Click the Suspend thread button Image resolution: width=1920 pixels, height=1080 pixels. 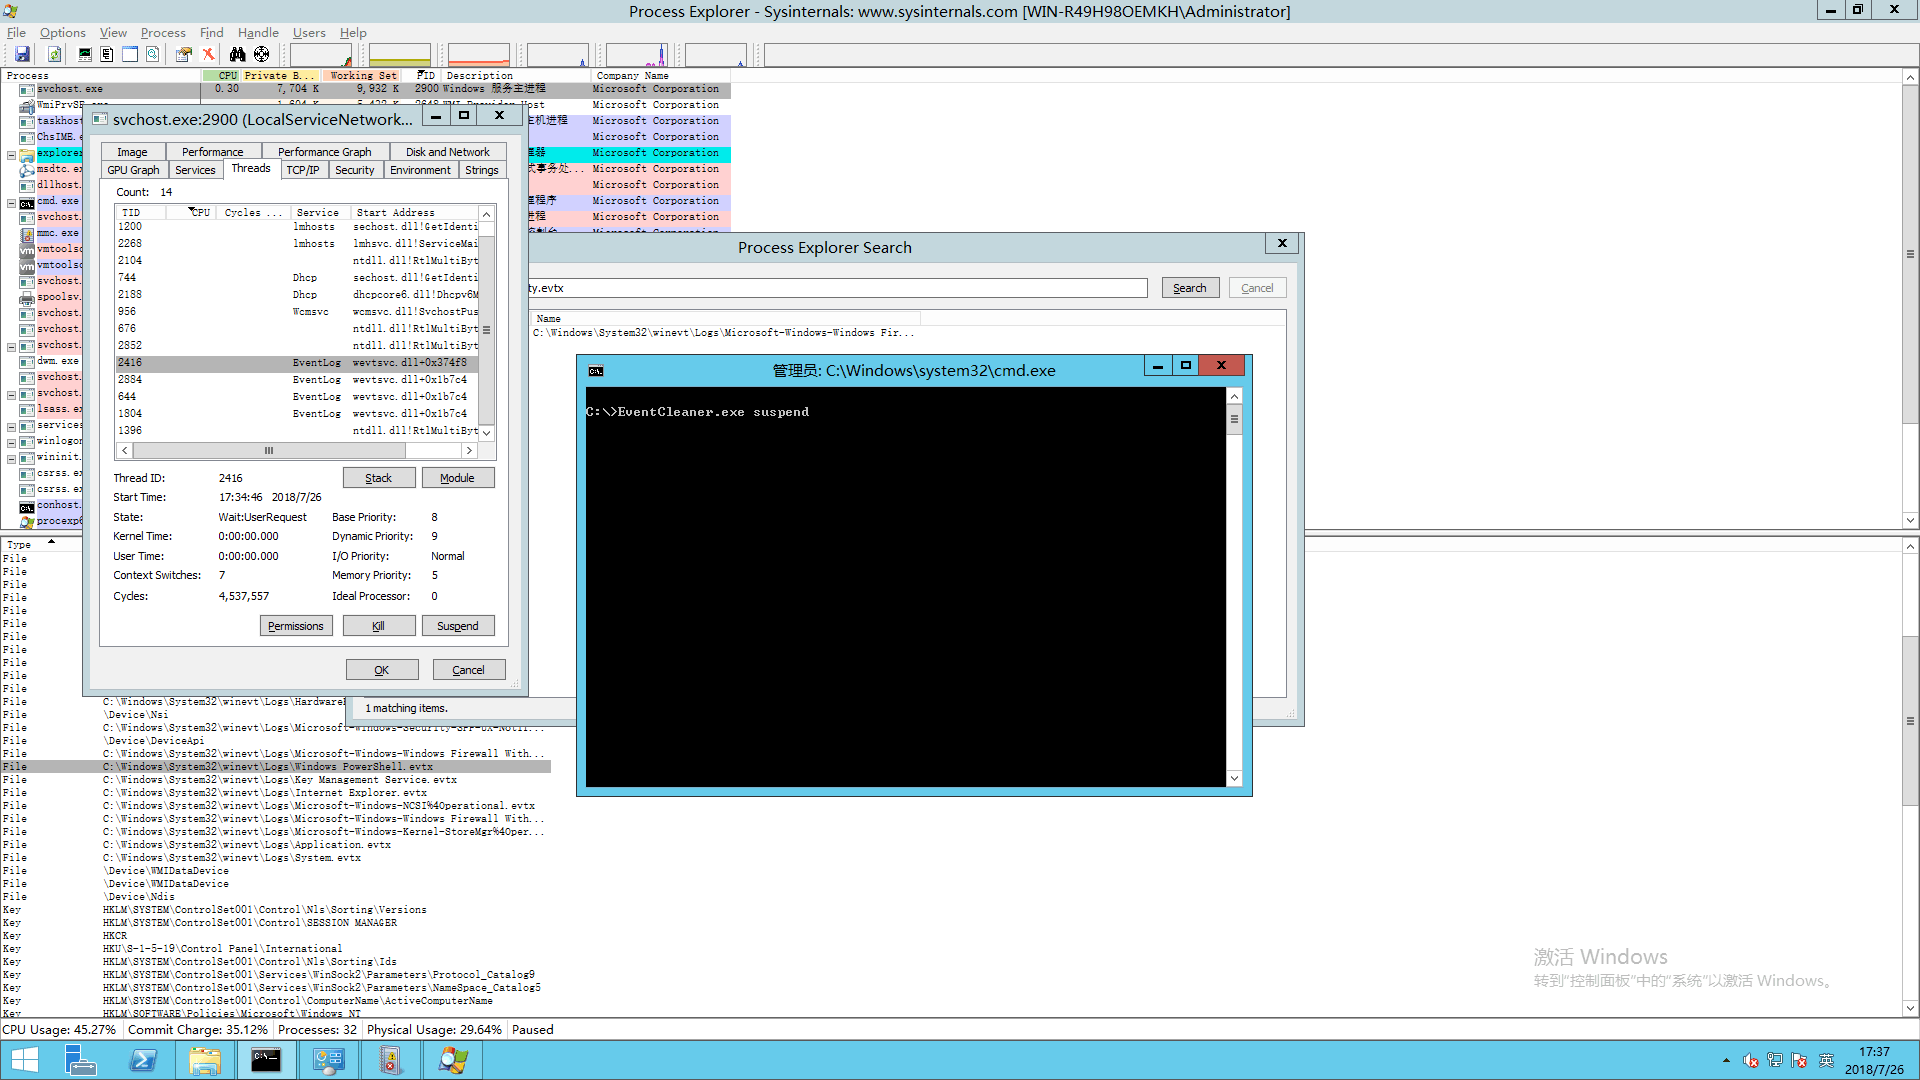pos(457,626)
